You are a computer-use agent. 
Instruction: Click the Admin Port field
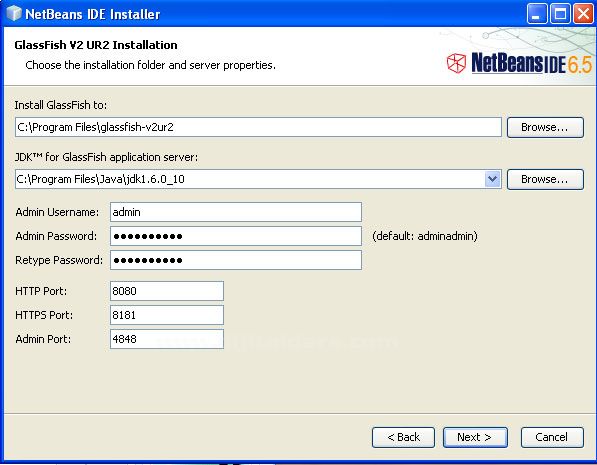(167, 339)
